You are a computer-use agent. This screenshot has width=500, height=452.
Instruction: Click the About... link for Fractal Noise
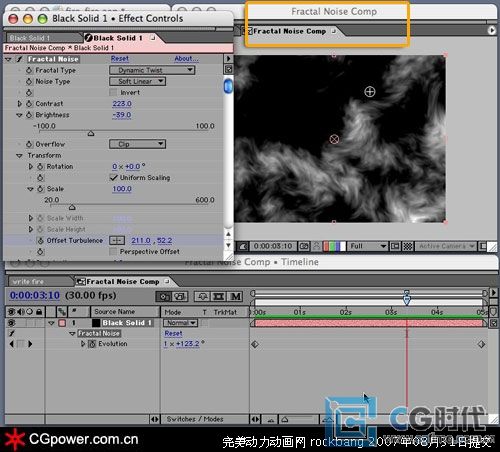186,59
